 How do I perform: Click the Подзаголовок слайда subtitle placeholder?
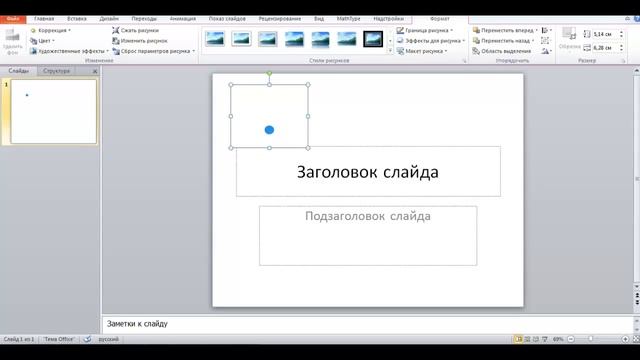click(x=368, y=236)
